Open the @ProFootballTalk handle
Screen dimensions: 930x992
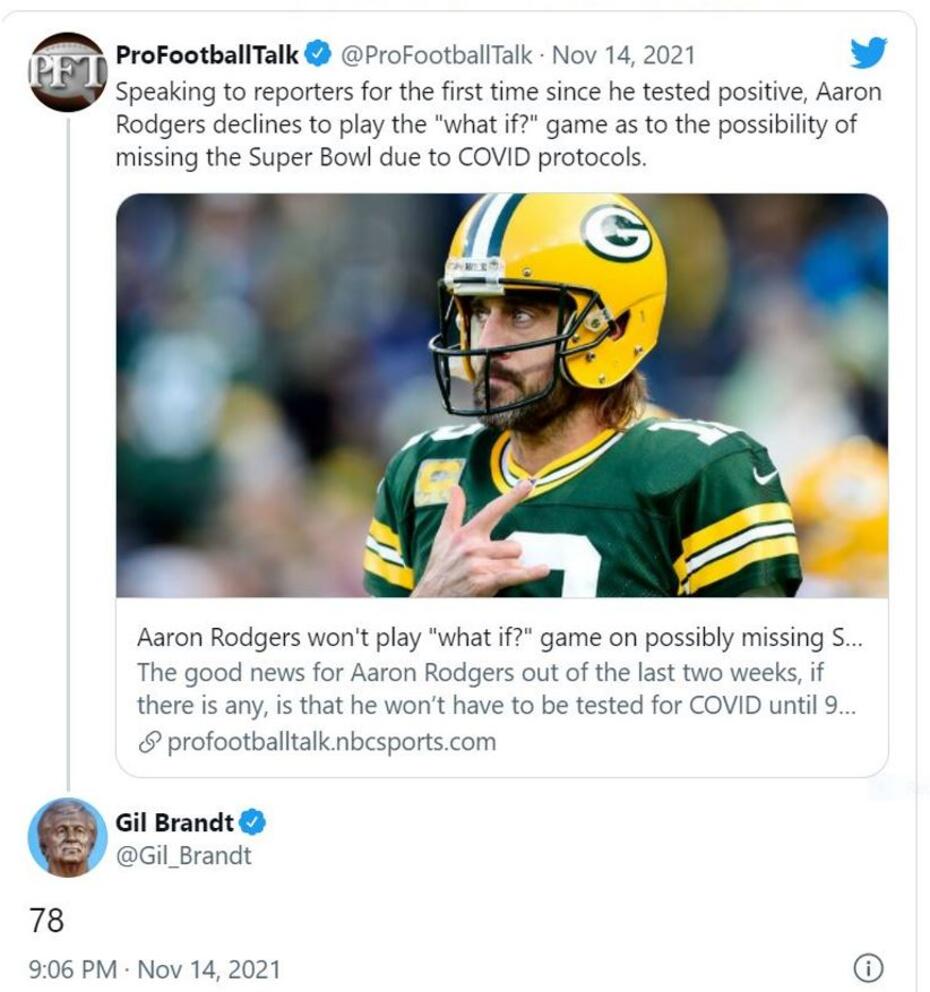[x=438, y=53]
